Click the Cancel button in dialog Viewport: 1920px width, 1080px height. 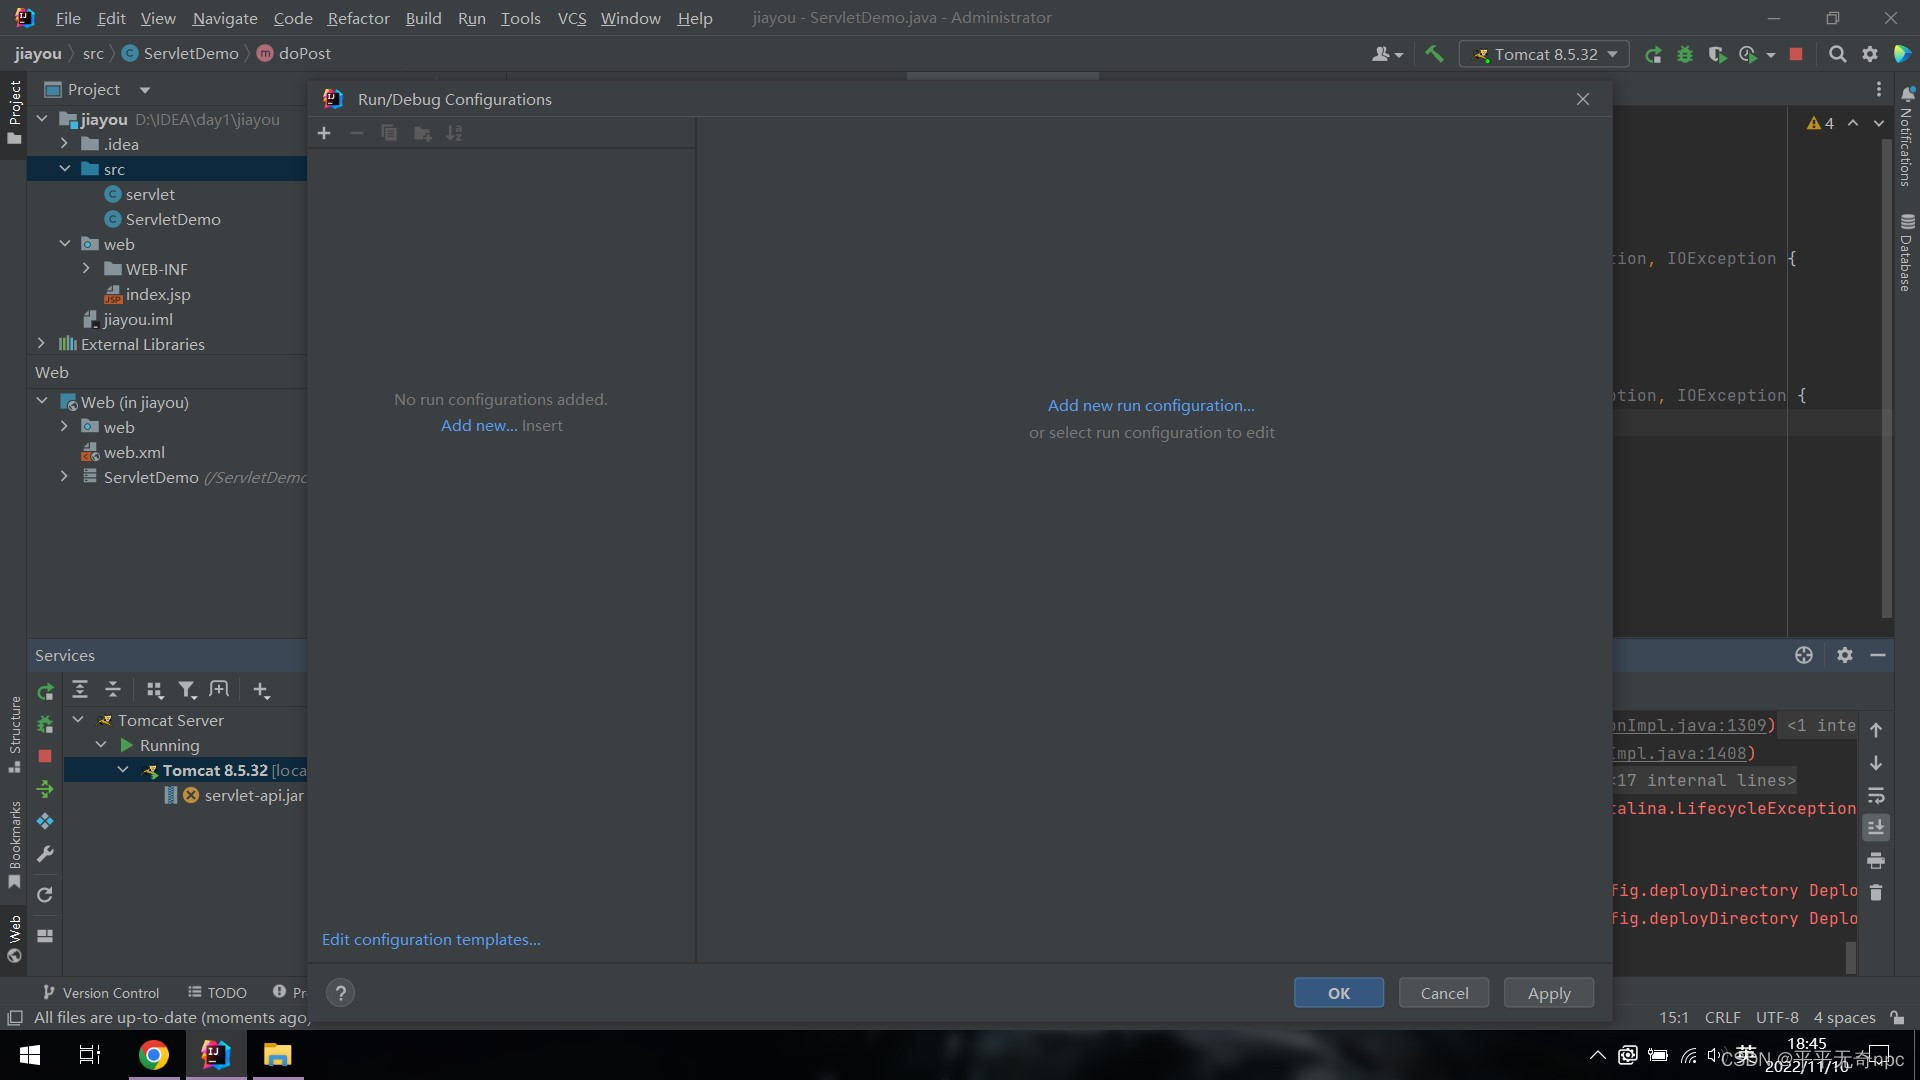[1443, 992]
